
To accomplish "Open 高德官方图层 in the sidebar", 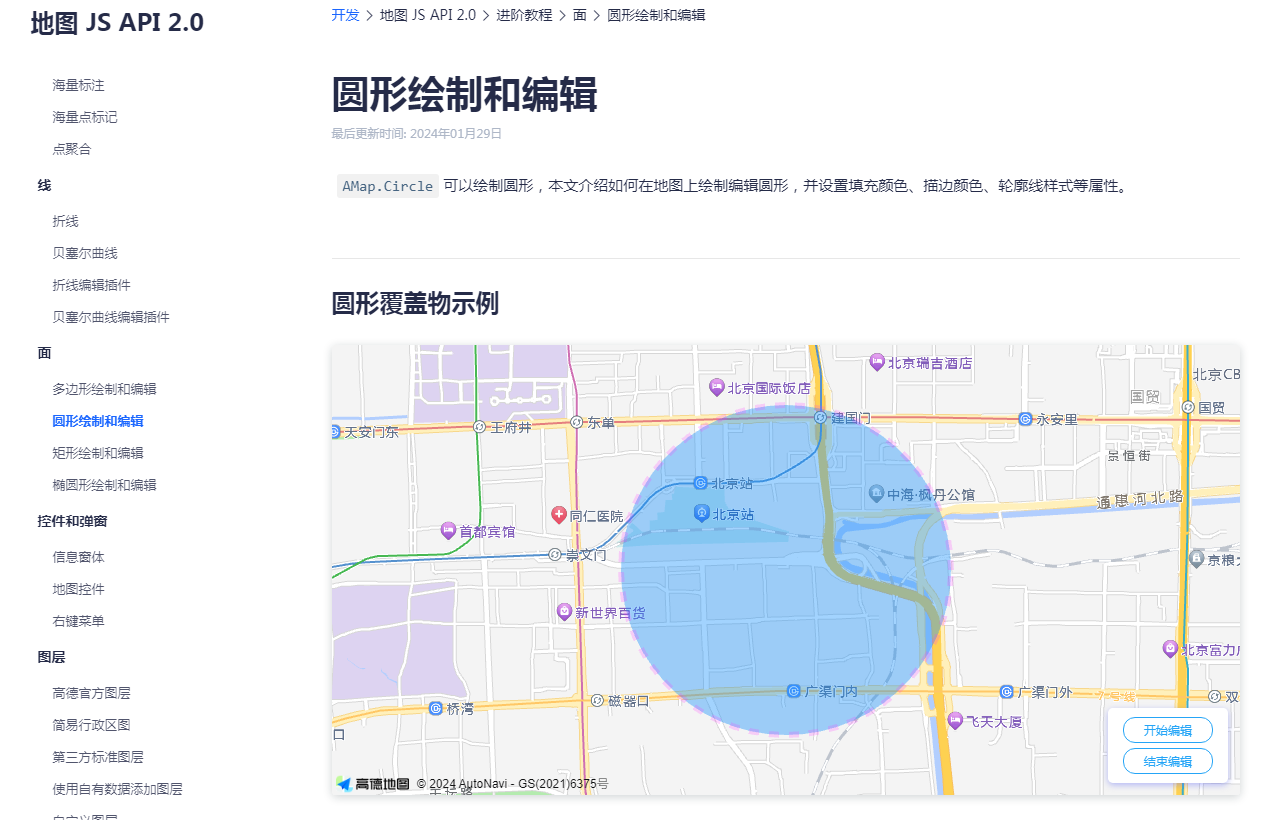I will [x=91, y=693].
